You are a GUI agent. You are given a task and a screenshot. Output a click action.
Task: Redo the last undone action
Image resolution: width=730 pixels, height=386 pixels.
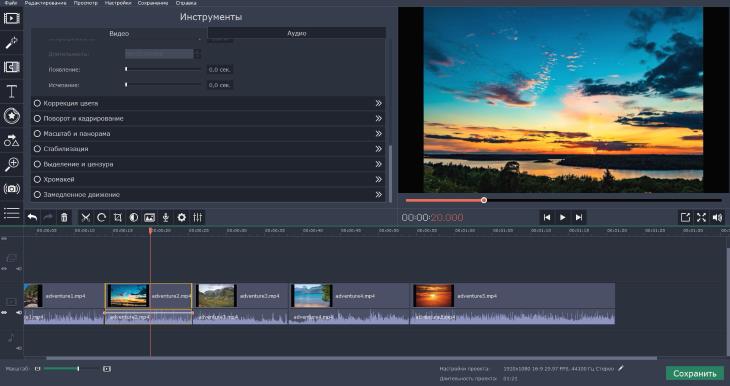pos(48,217)
